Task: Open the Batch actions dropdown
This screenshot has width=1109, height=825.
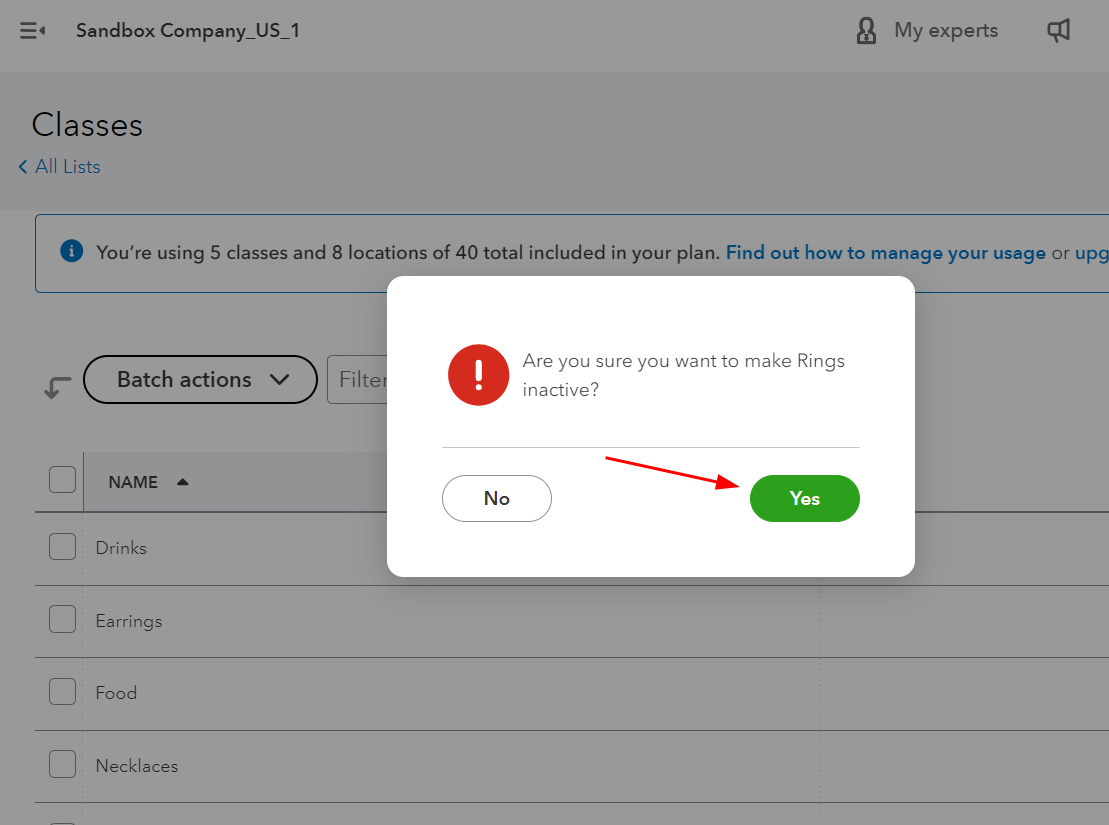Action: [199, 379]
